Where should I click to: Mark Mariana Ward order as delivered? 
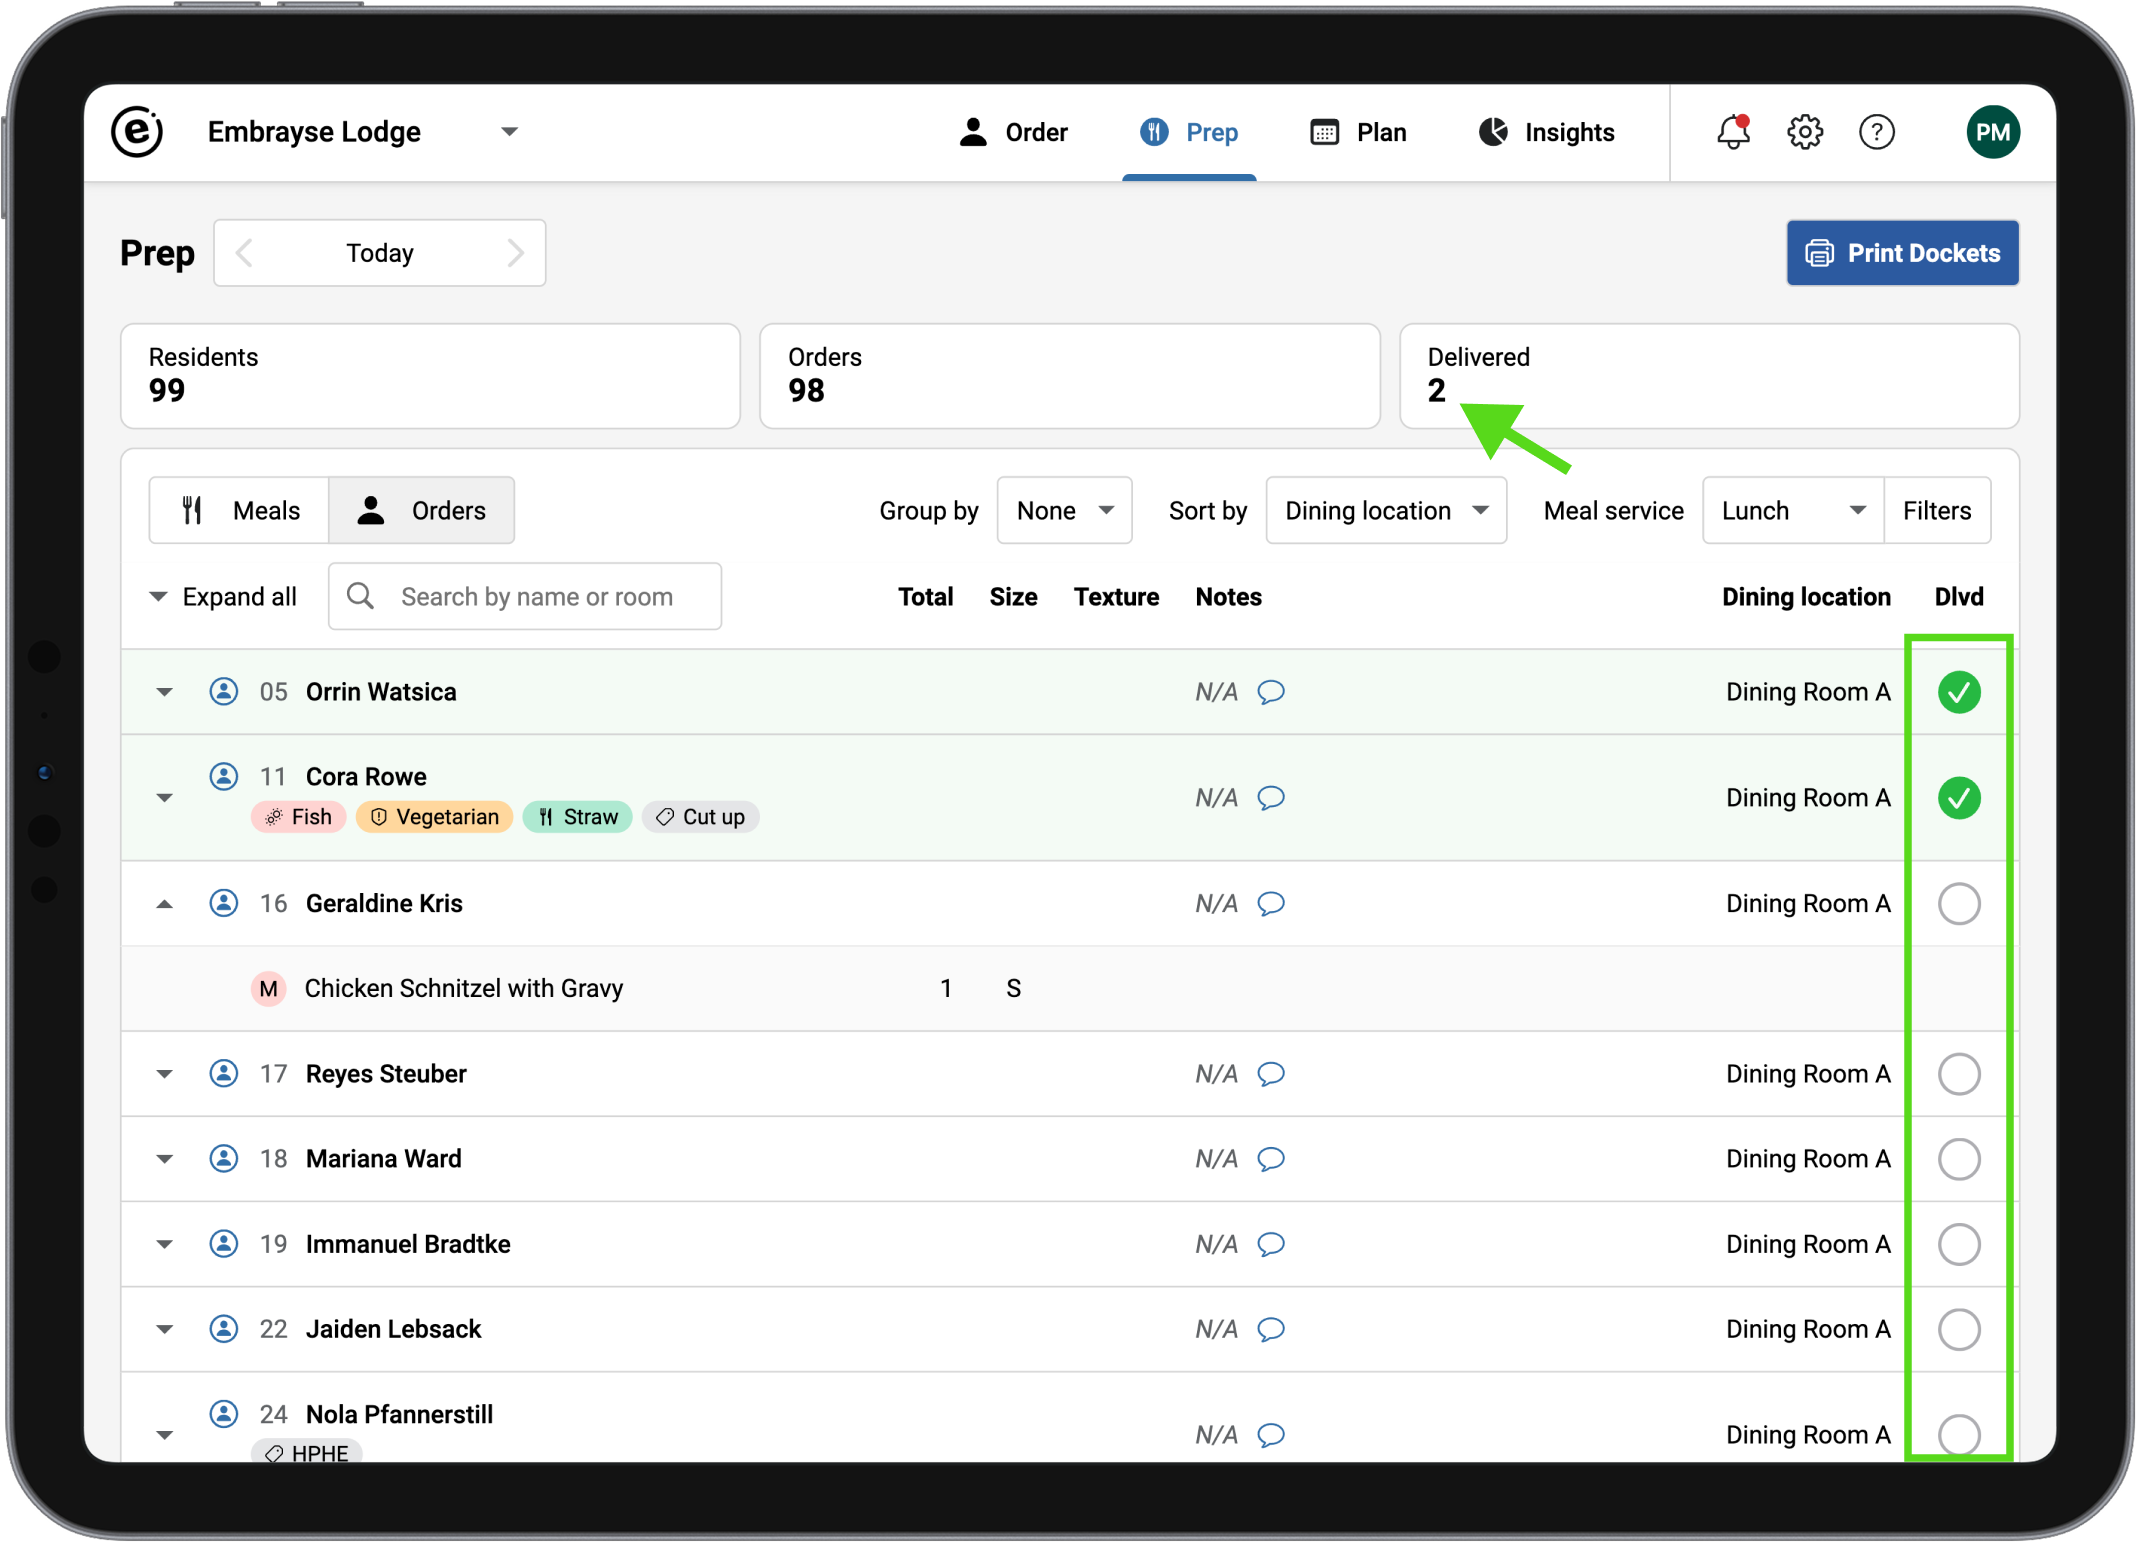coord(1958,1159)
